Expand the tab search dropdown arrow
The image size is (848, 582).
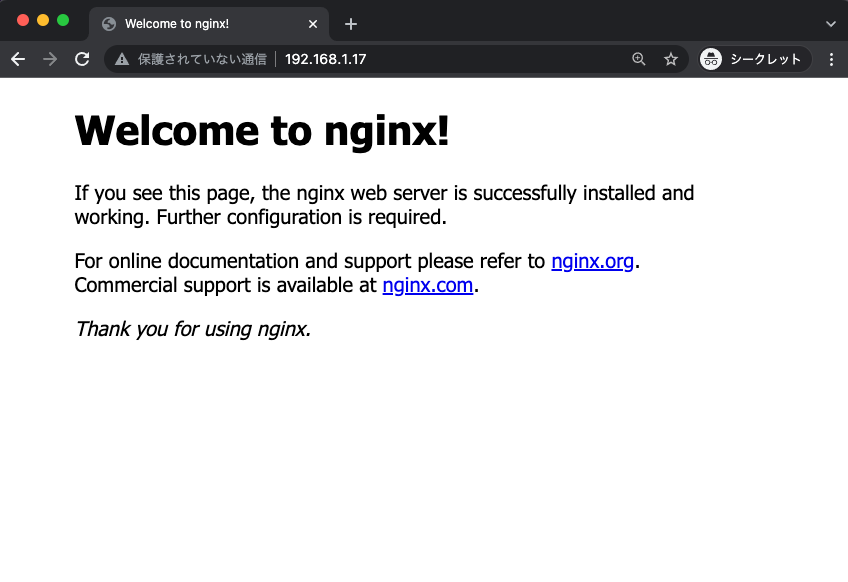click(x=831, y=24)
